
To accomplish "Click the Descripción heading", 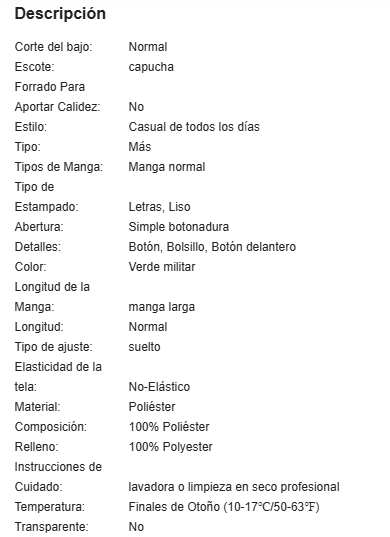I will click(x=60, y=14).
